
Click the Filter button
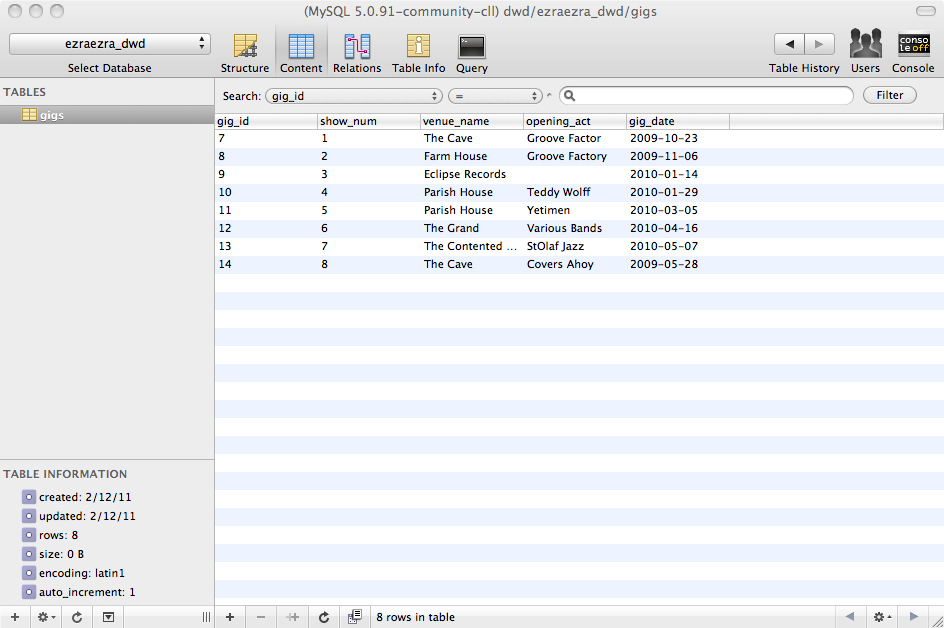(890, 95)
